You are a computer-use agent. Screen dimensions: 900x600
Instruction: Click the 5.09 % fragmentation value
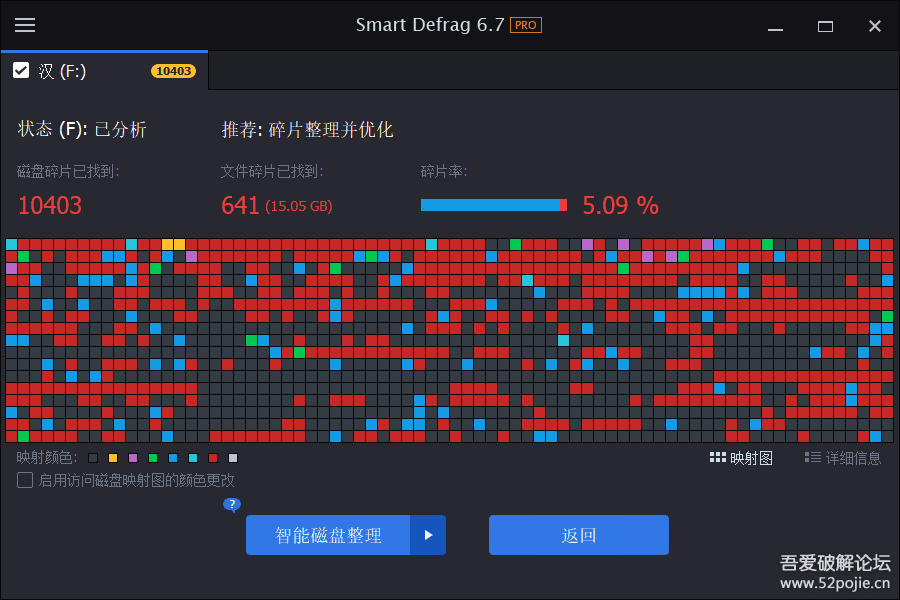(x=620, y=206)
